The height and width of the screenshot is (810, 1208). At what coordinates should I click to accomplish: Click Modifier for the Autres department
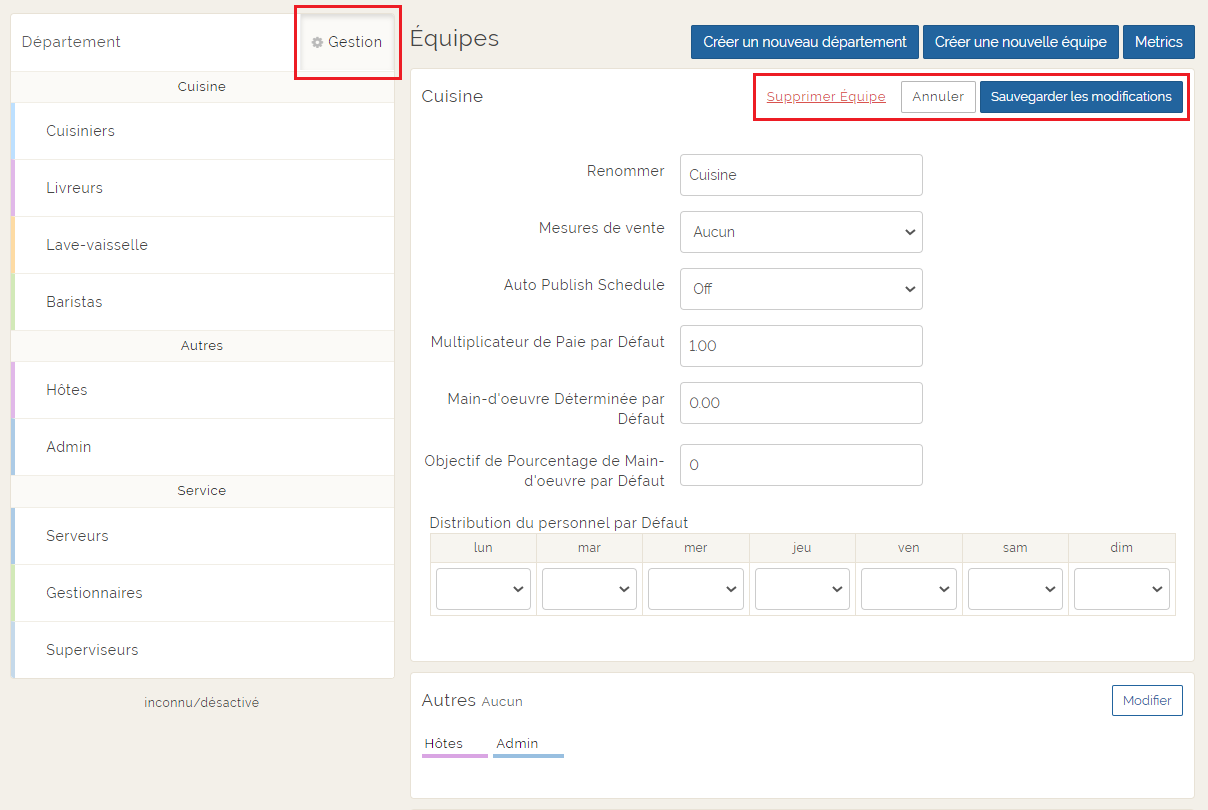point(1146,701)
